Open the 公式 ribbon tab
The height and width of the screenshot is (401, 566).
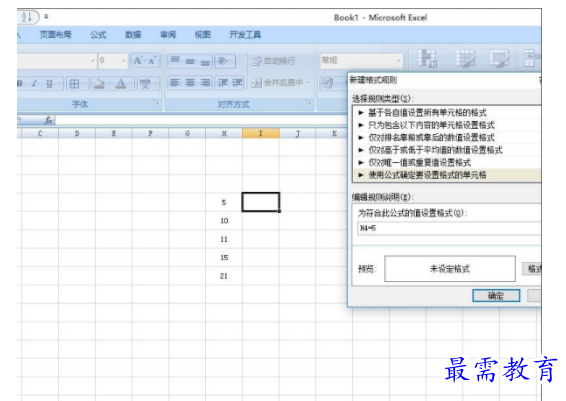98,35
